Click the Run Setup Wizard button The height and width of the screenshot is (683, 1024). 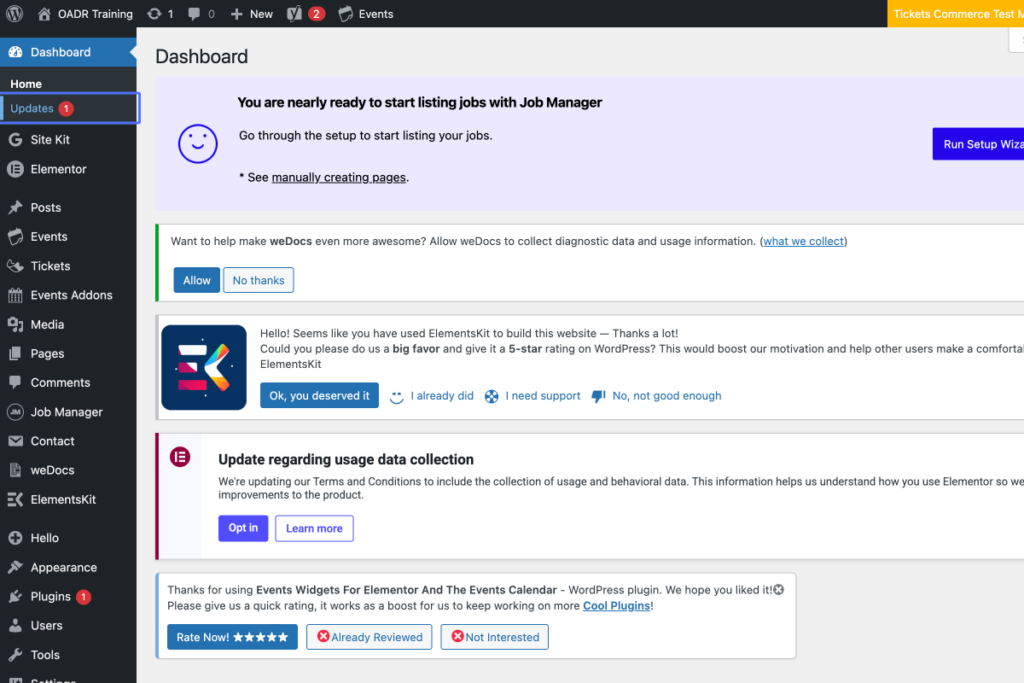click(978, 144)
